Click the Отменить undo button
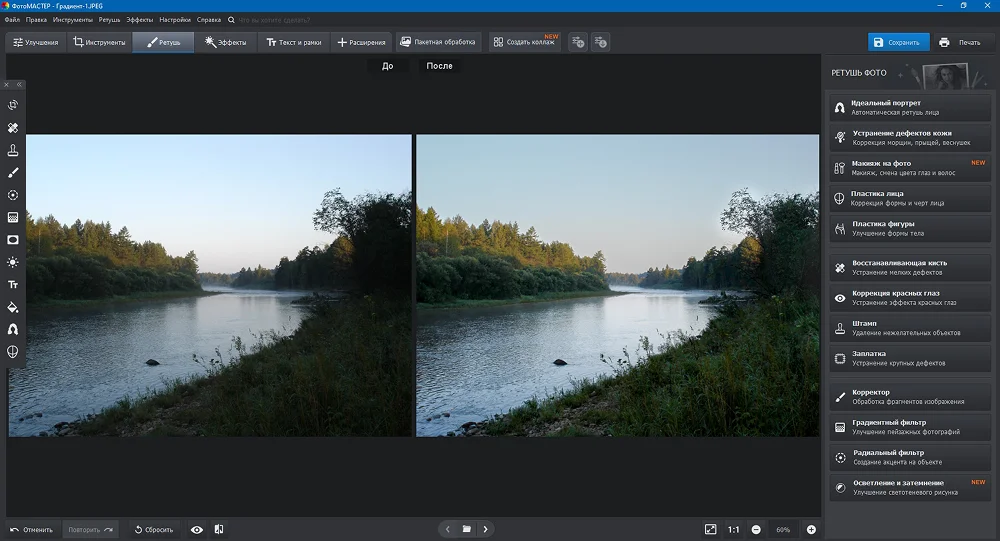This screenshot has height=541, width=1000. coord(32,530)
